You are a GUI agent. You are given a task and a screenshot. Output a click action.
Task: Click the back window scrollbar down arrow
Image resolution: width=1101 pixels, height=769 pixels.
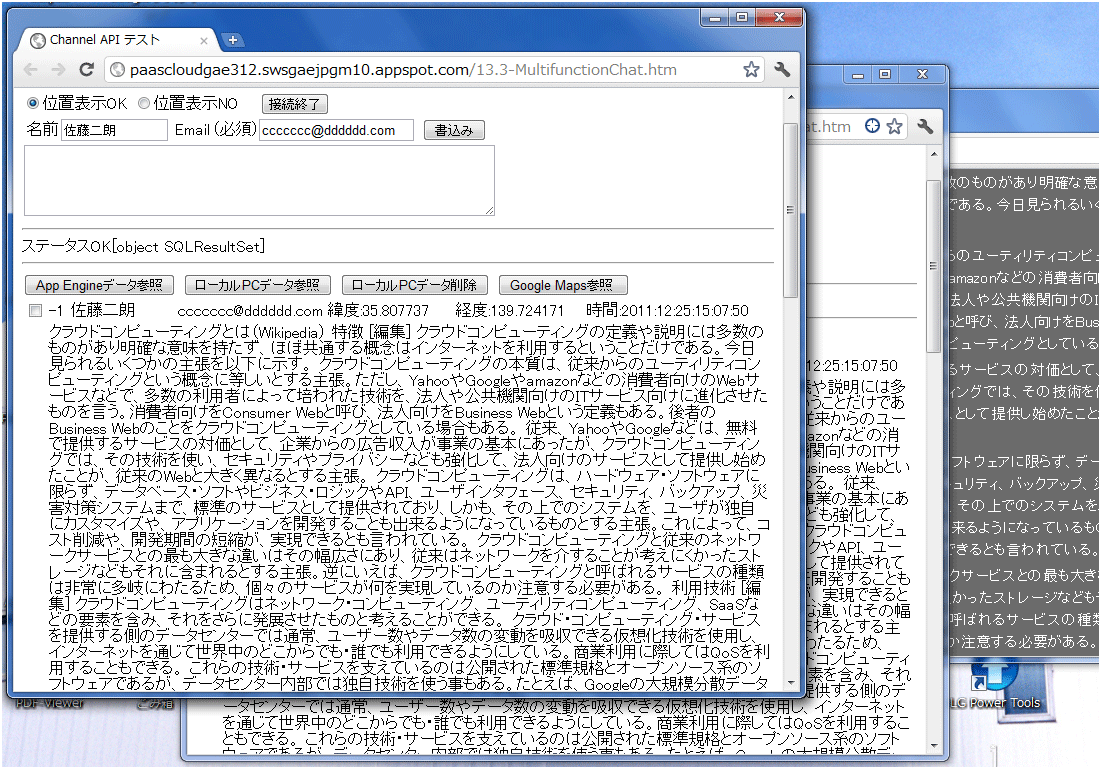933,746
